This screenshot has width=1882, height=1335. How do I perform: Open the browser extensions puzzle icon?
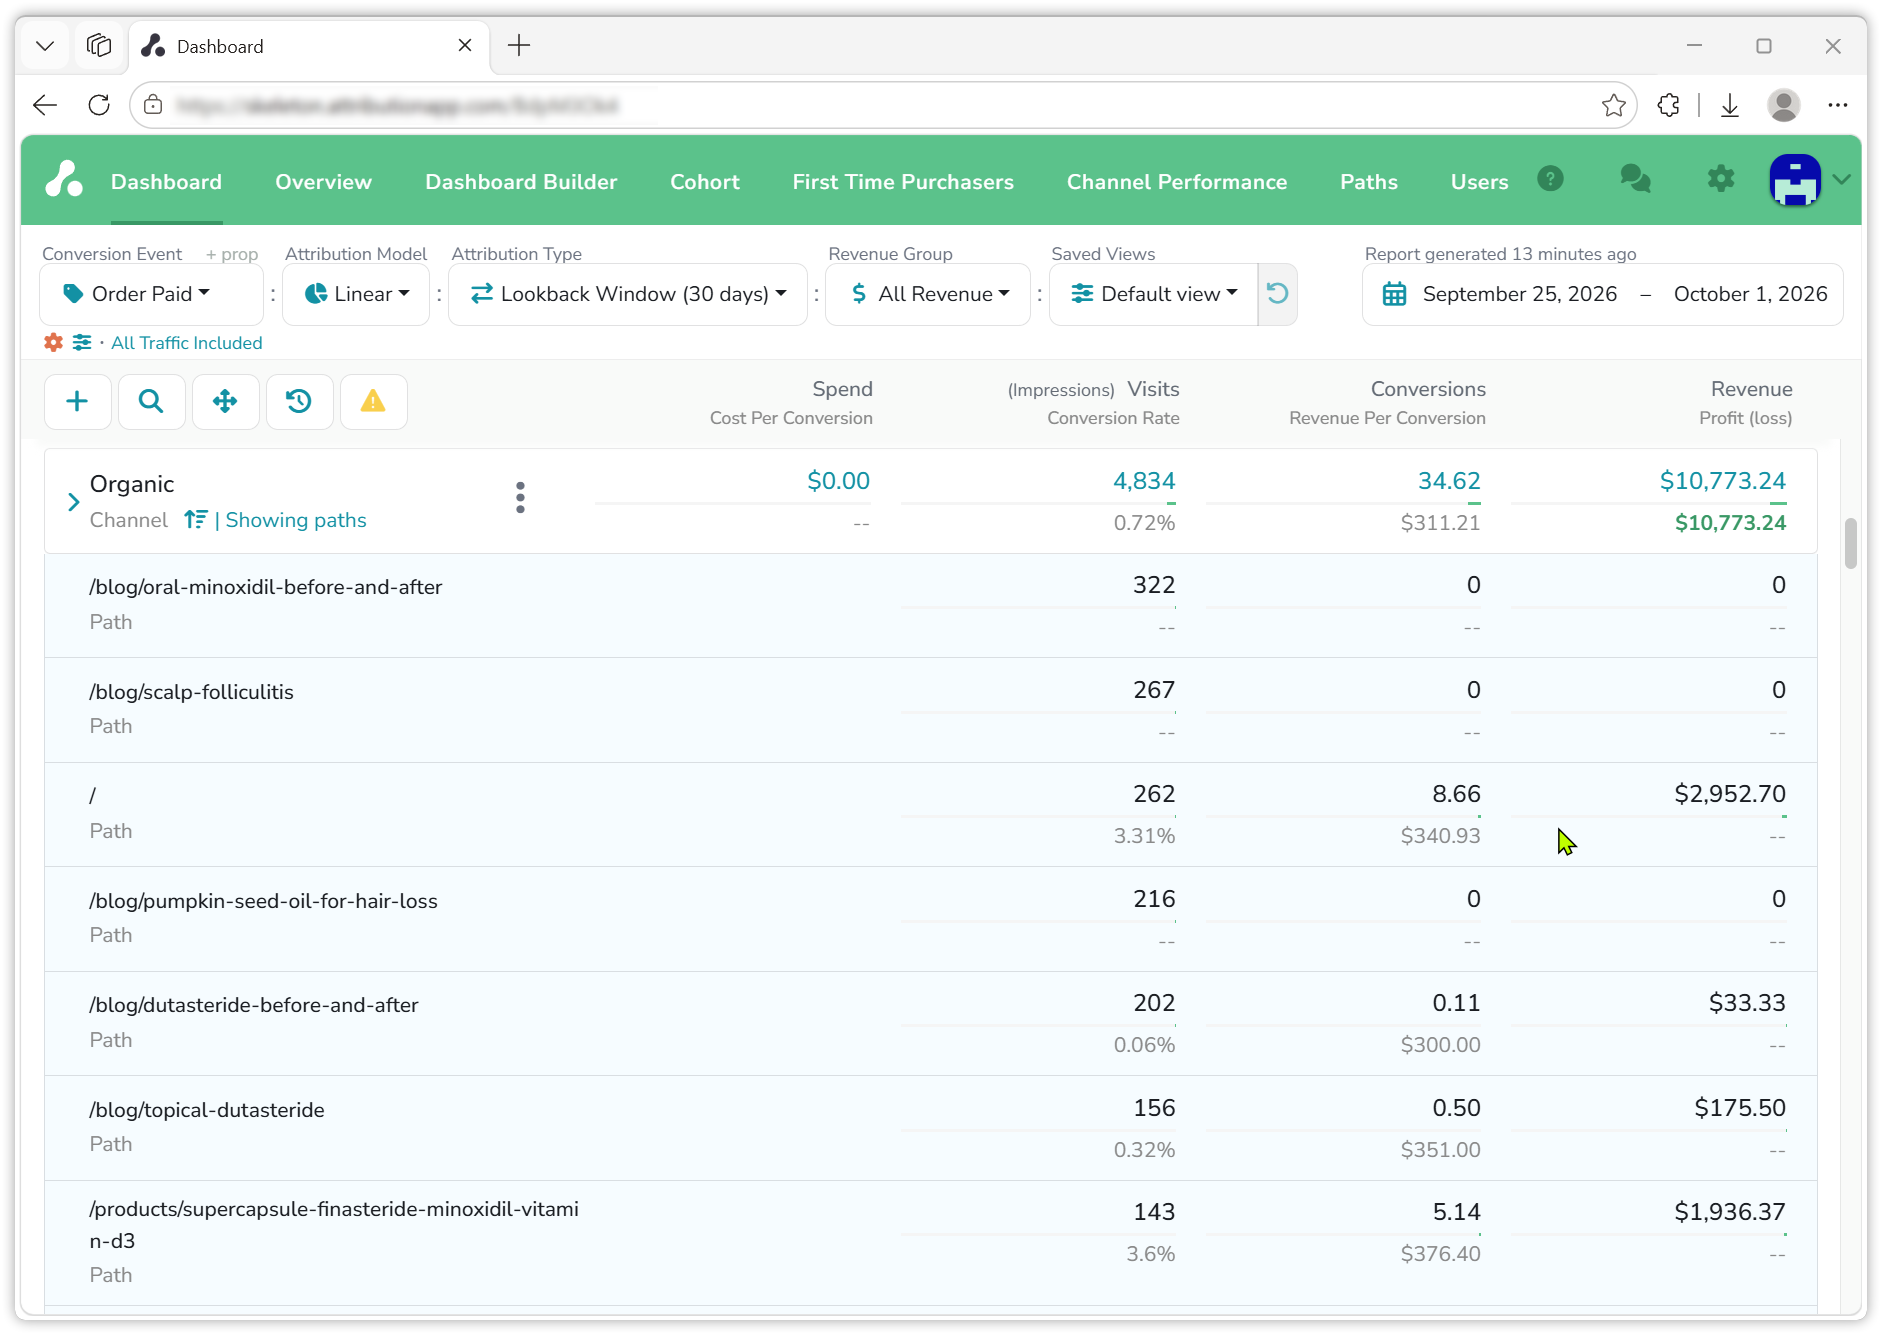pyautogui.click(x=1668, y=105)
